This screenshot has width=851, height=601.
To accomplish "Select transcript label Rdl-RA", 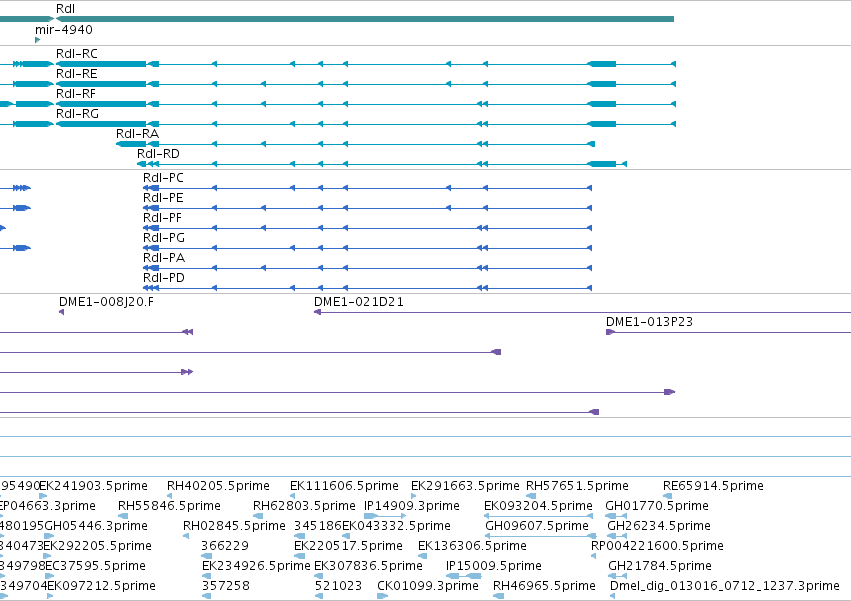I will (x=137, y=134).
